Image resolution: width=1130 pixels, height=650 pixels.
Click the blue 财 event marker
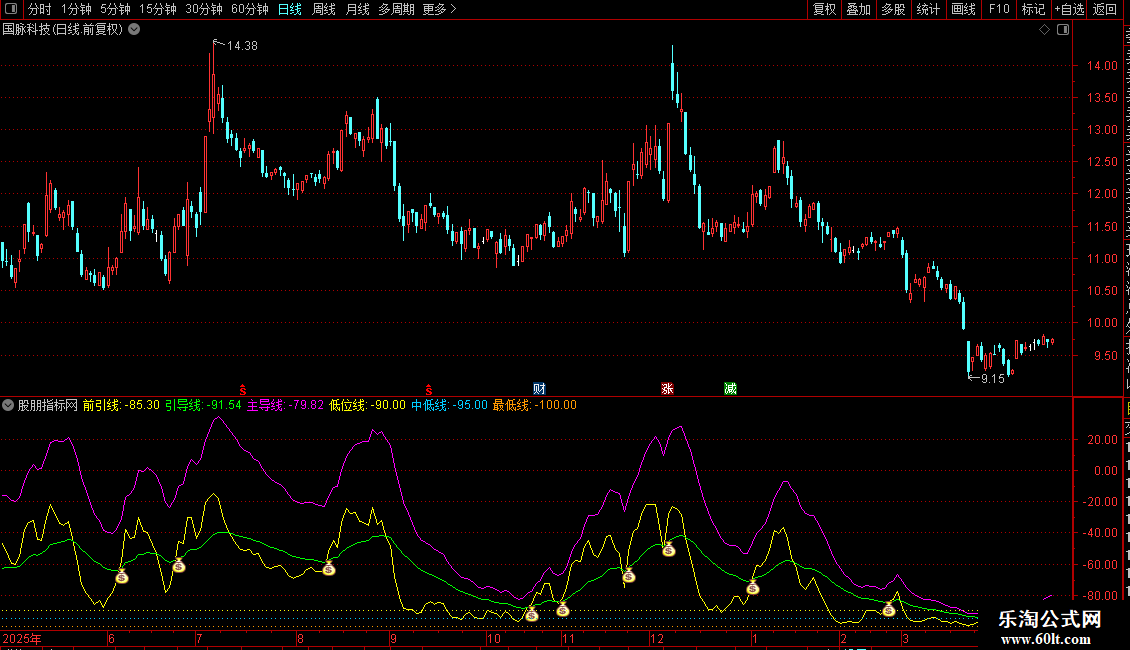(x=539, y=389)
